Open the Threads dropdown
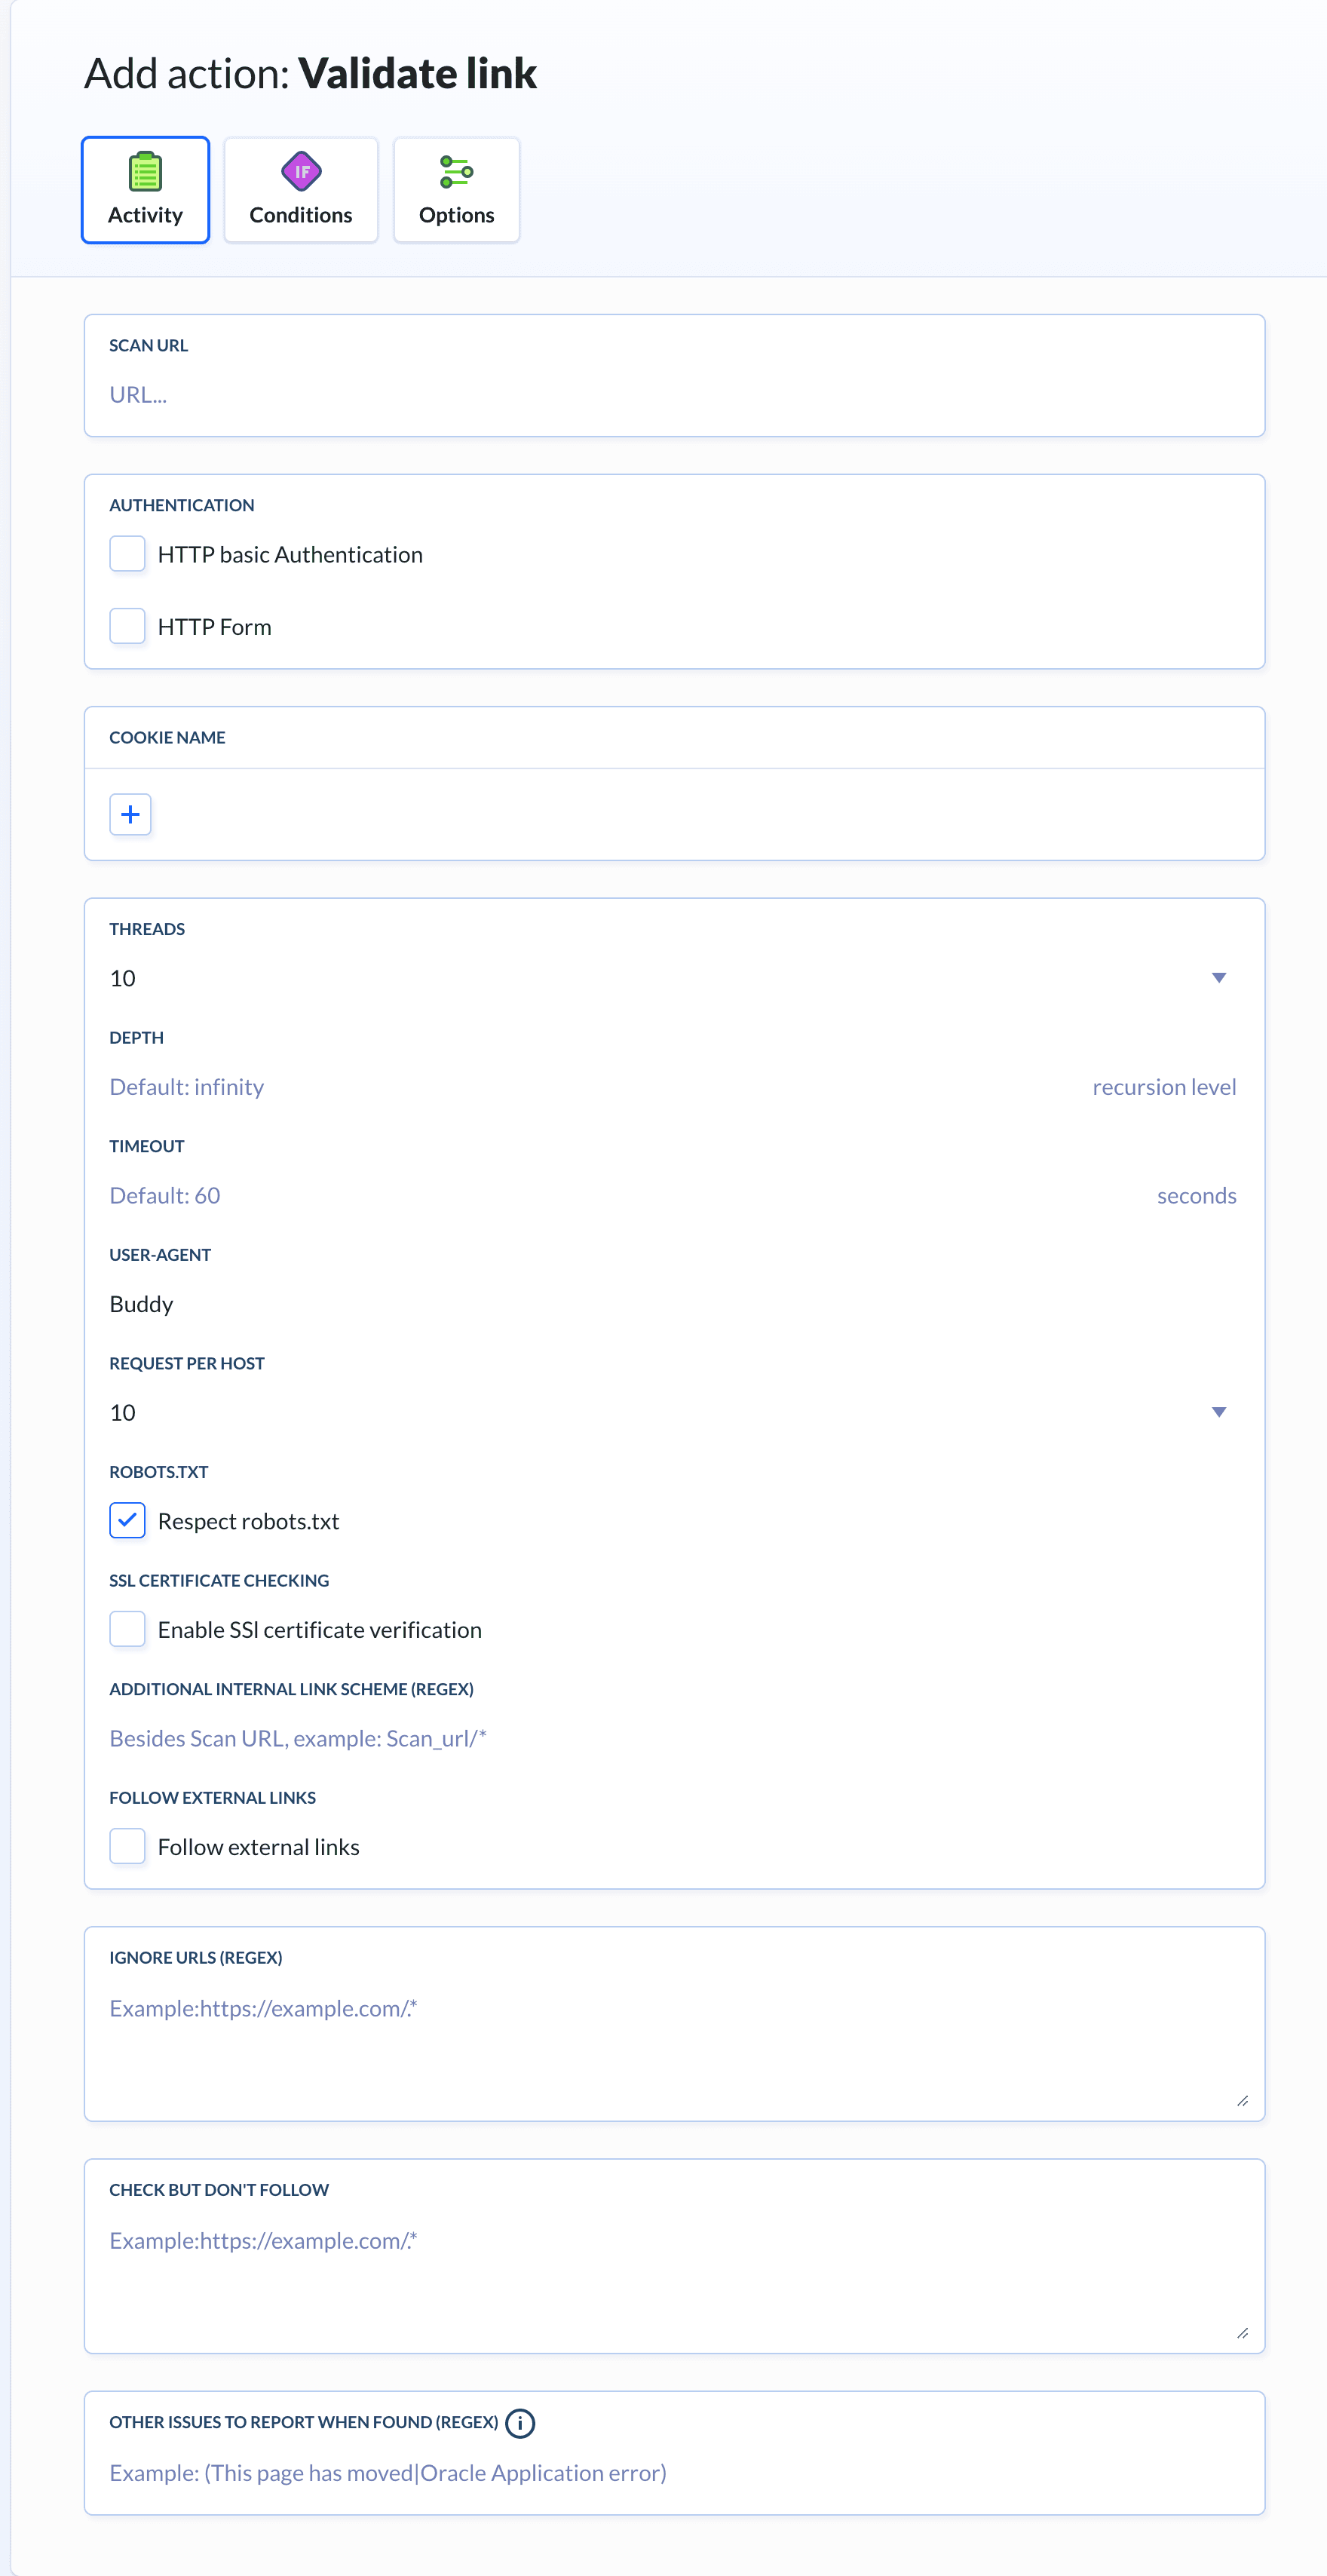 coord(672,978)
